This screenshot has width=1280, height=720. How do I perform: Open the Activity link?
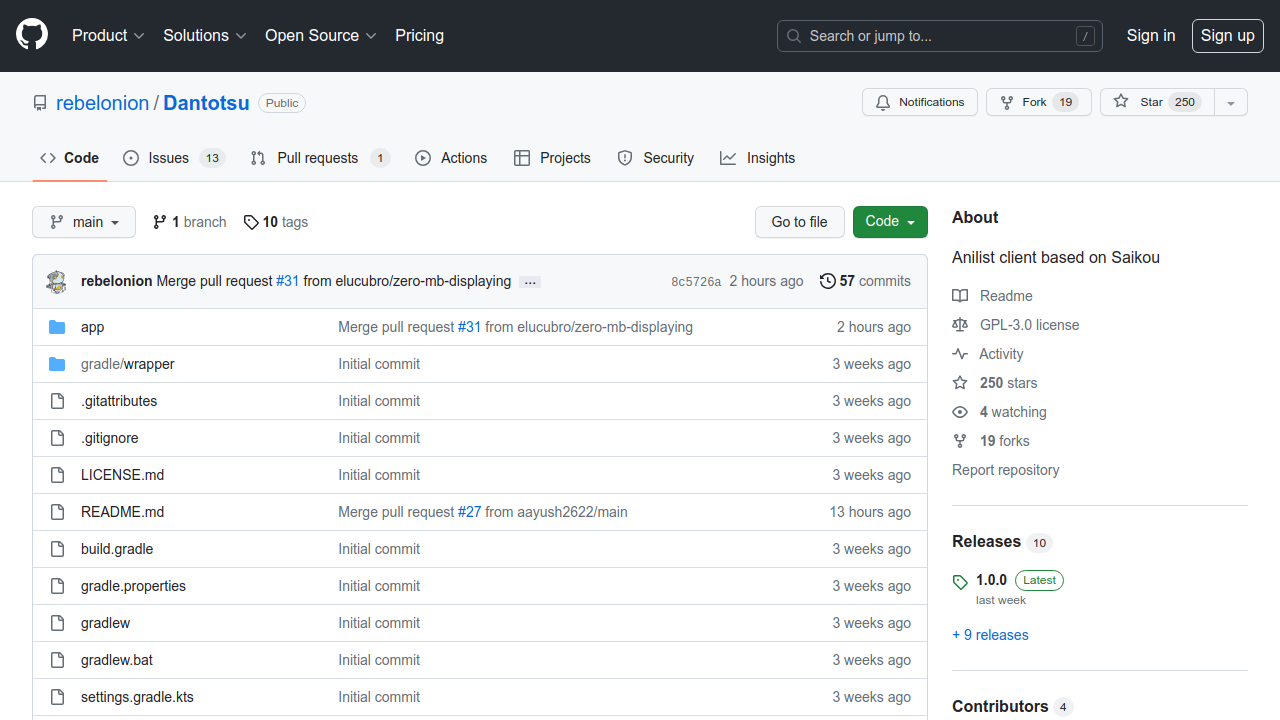tap(987, 354)
